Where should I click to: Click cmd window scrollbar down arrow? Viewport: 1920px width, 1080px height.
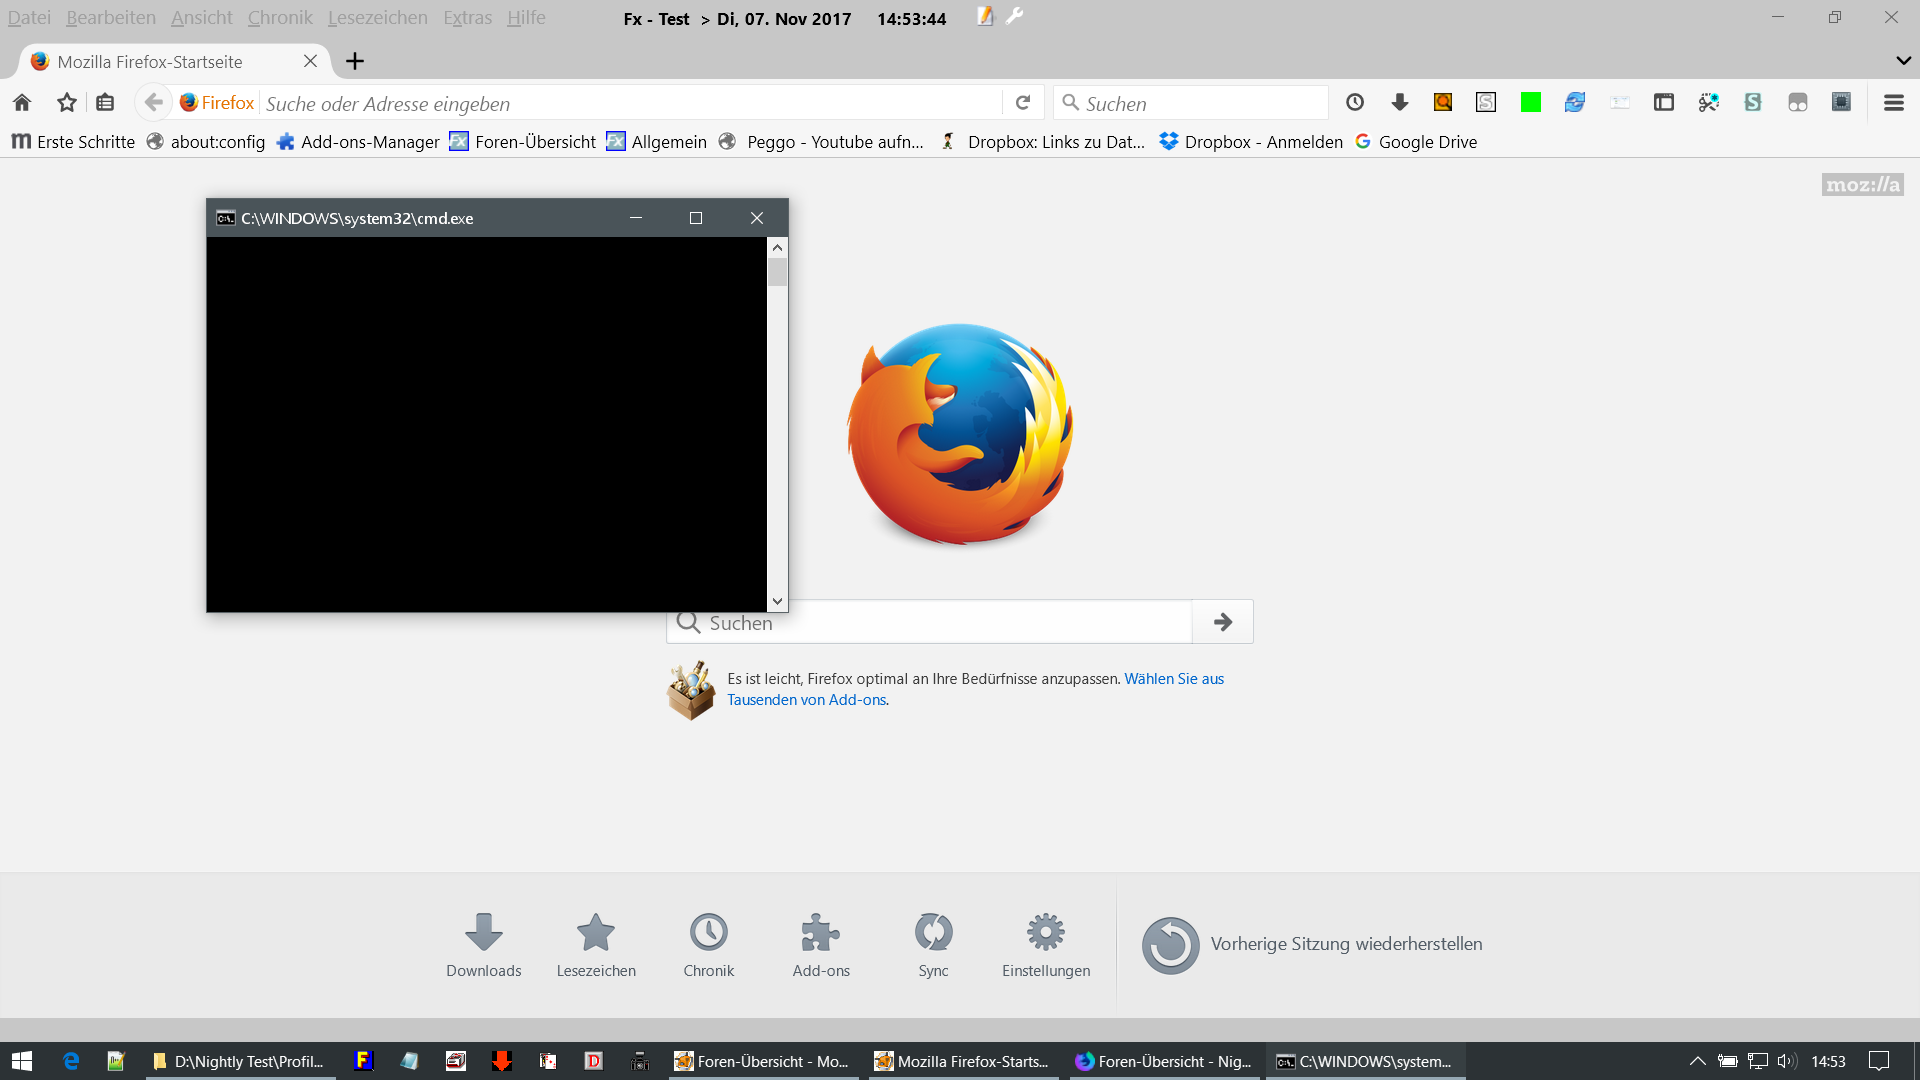(777, 602)
